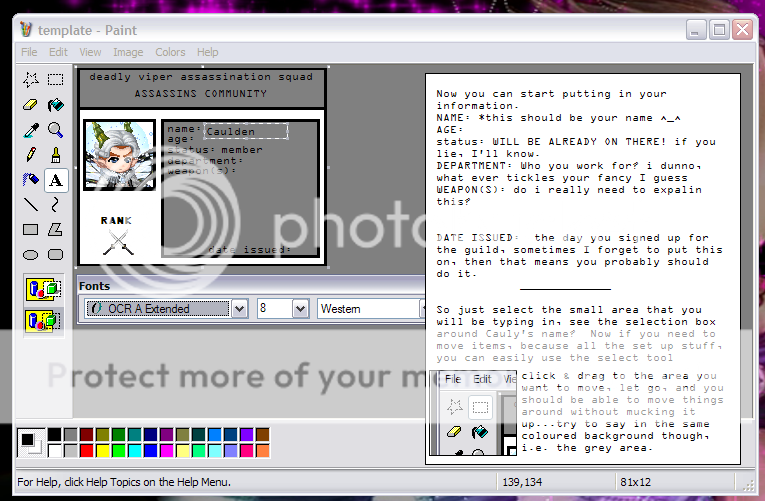This screenshot has width=765, height=501.
Task: Select the Free-Form Select tool
Action: pos(31,80)
